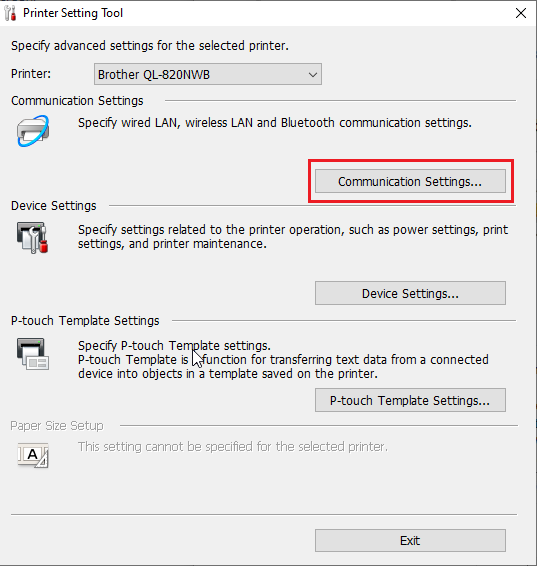537x566 pixels.
Task: Click the greyed Paper Size Setup heading
Action: [57, 426]
